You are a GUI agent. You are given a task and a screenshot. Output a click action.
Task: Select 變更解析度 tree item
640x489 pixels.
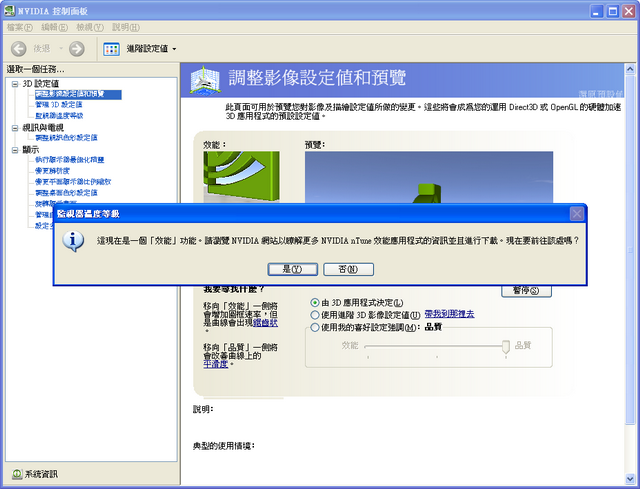point(52,171)
